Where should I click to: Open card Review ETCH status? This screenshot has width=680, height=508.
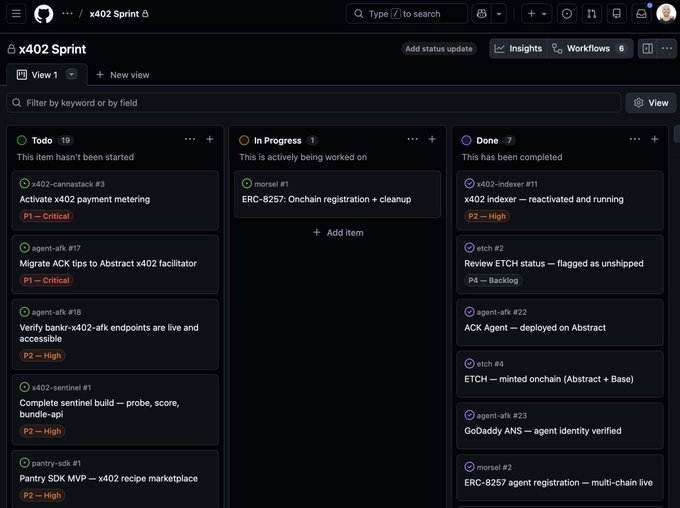coord(554,263)
